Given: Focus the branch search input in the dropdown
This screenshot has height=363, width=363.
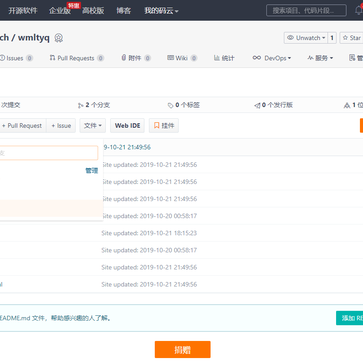Looking at the screenshot, I should [x=49, y=153].
